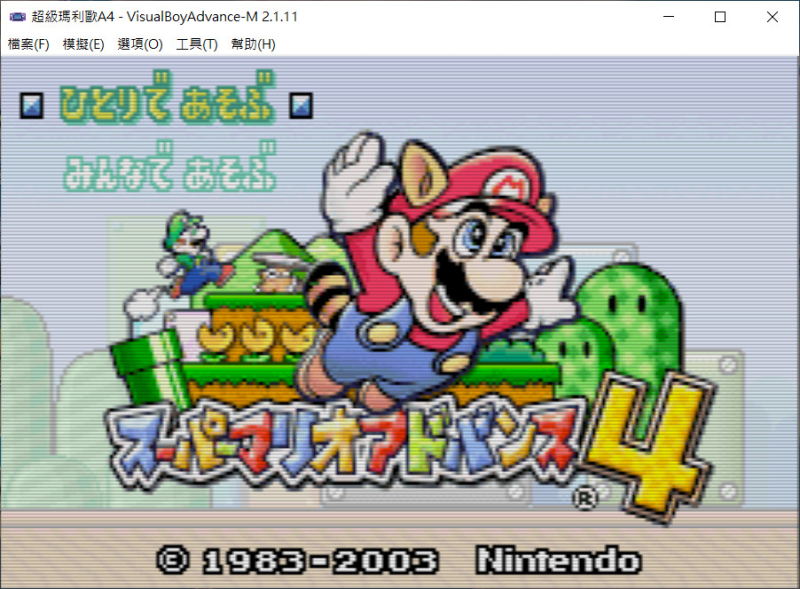Open the 幫助(H) menu

click(253, 44)
